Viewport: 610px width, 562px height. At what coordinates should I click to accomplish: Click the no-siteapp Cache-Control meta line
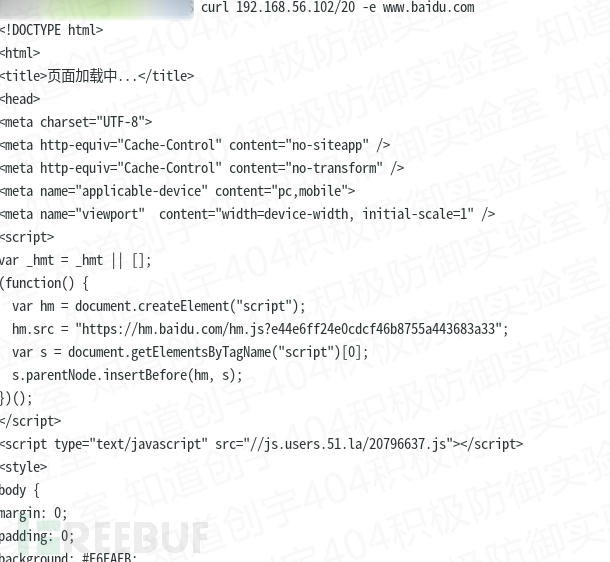coord(195,145)
